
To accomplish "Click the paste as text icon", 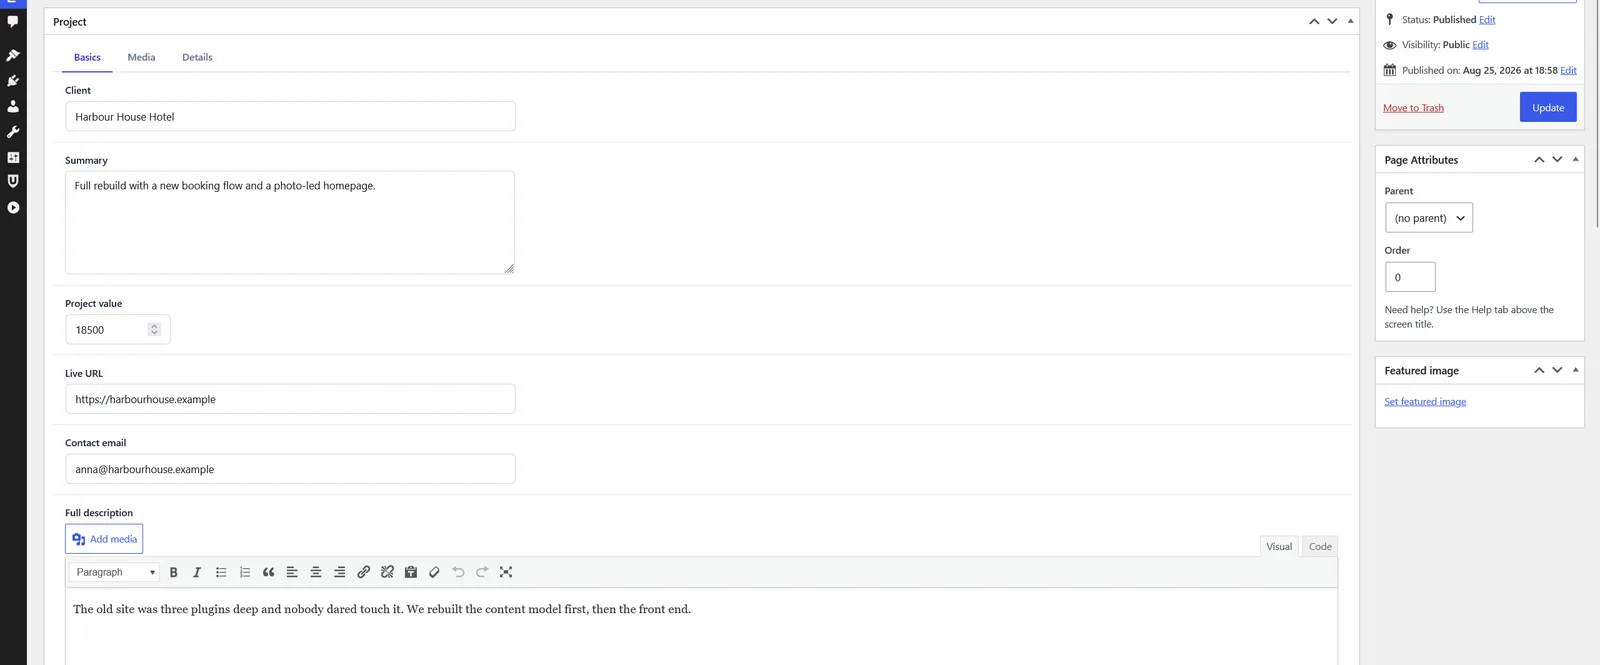I will pyautogui.click(x=411, y=572).
